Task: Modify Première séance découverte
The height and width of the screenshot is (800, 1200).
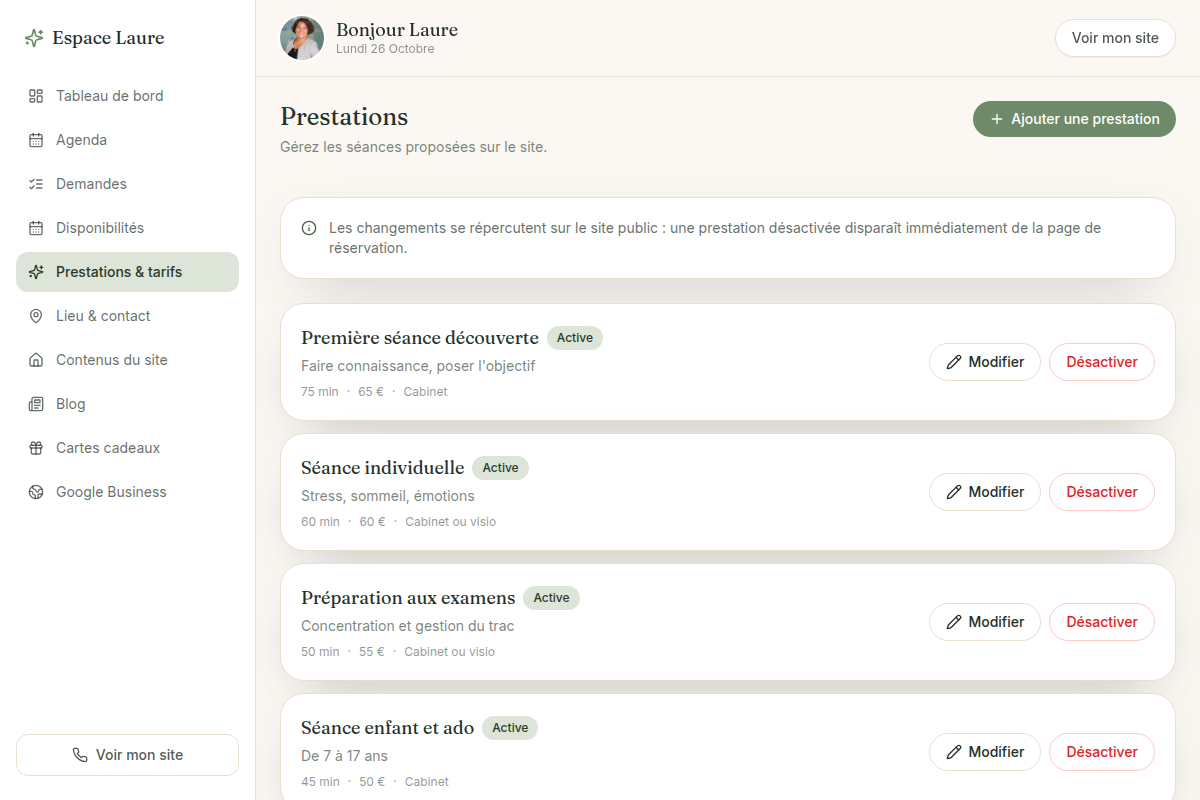Action: point(985,362)
